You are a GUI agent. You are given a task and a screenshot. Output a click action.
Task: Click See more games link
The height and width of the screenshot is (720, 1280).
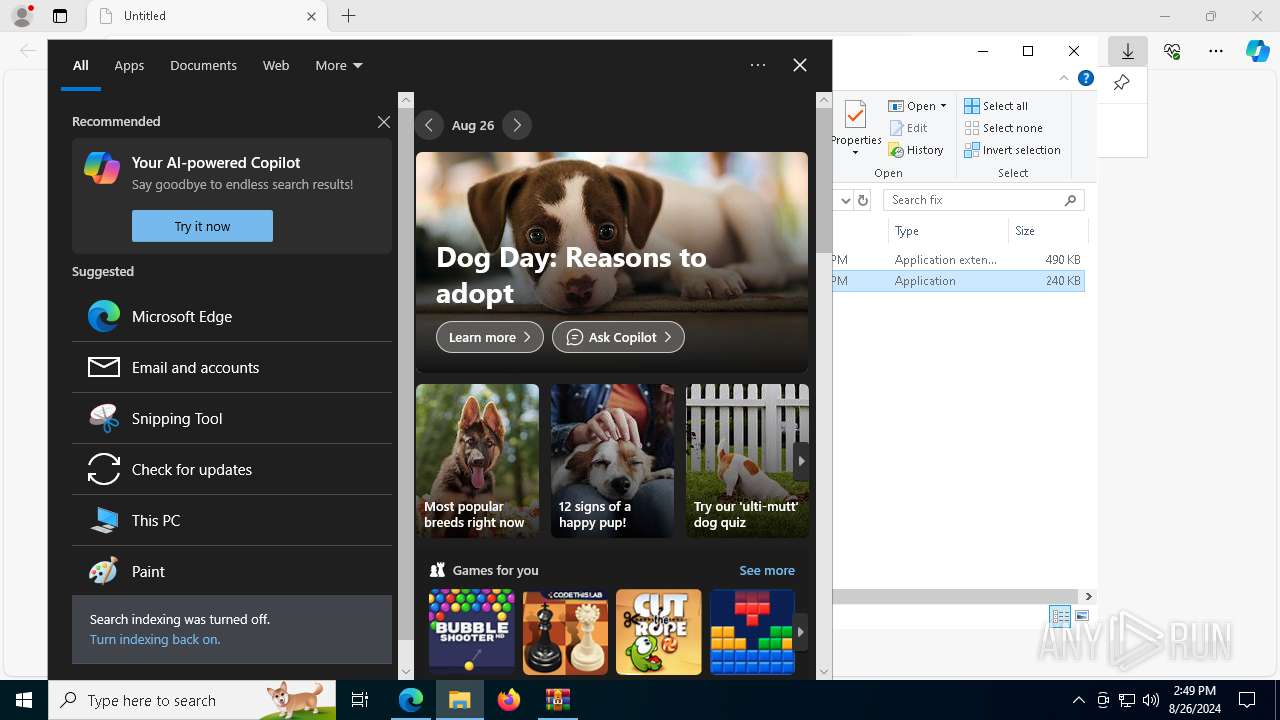[x=767, y=570]
